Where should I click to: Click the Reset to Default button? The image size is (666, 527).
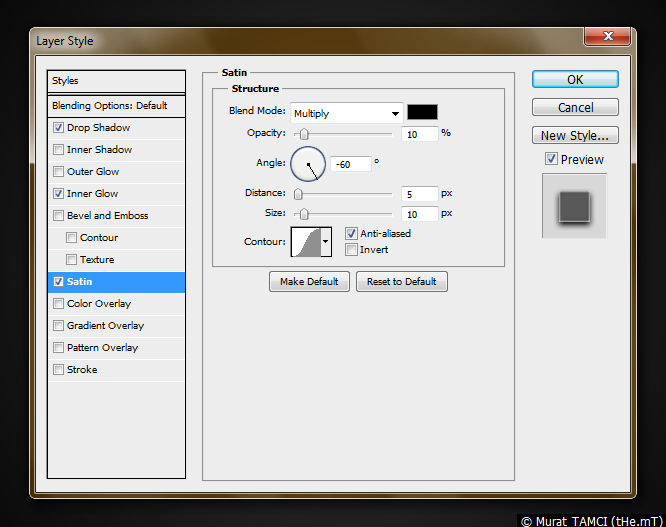pyautogui.click(x=401, y=282)
